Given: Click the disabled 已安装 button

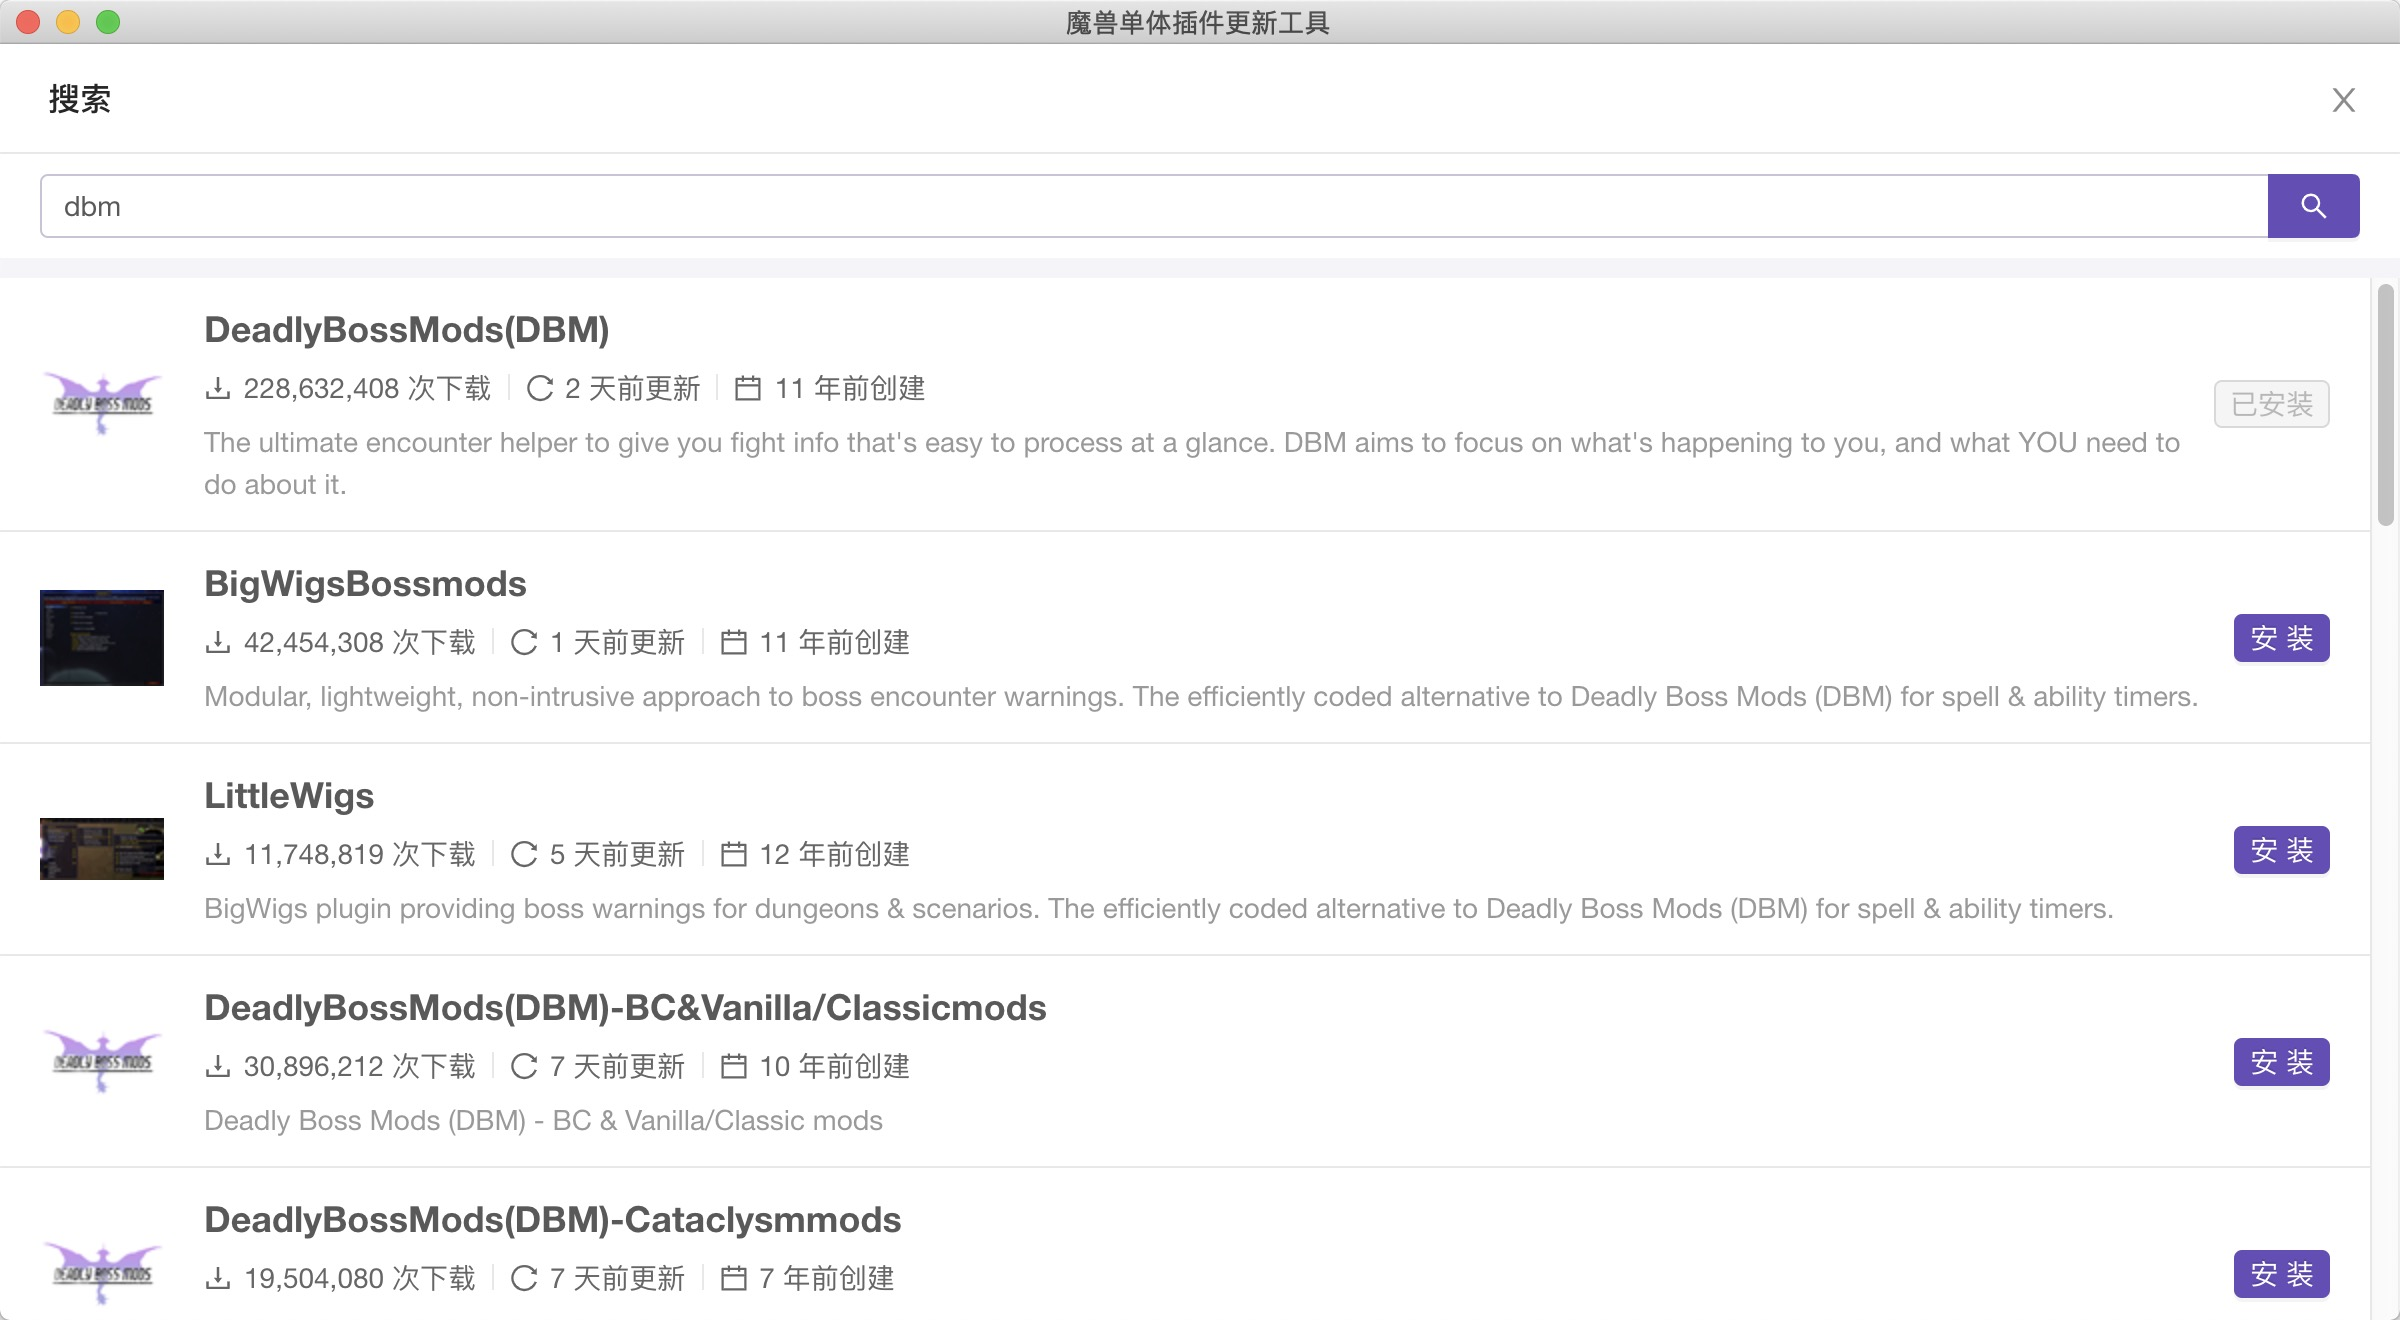Looking at the screenshot, I should point(2271,404).
